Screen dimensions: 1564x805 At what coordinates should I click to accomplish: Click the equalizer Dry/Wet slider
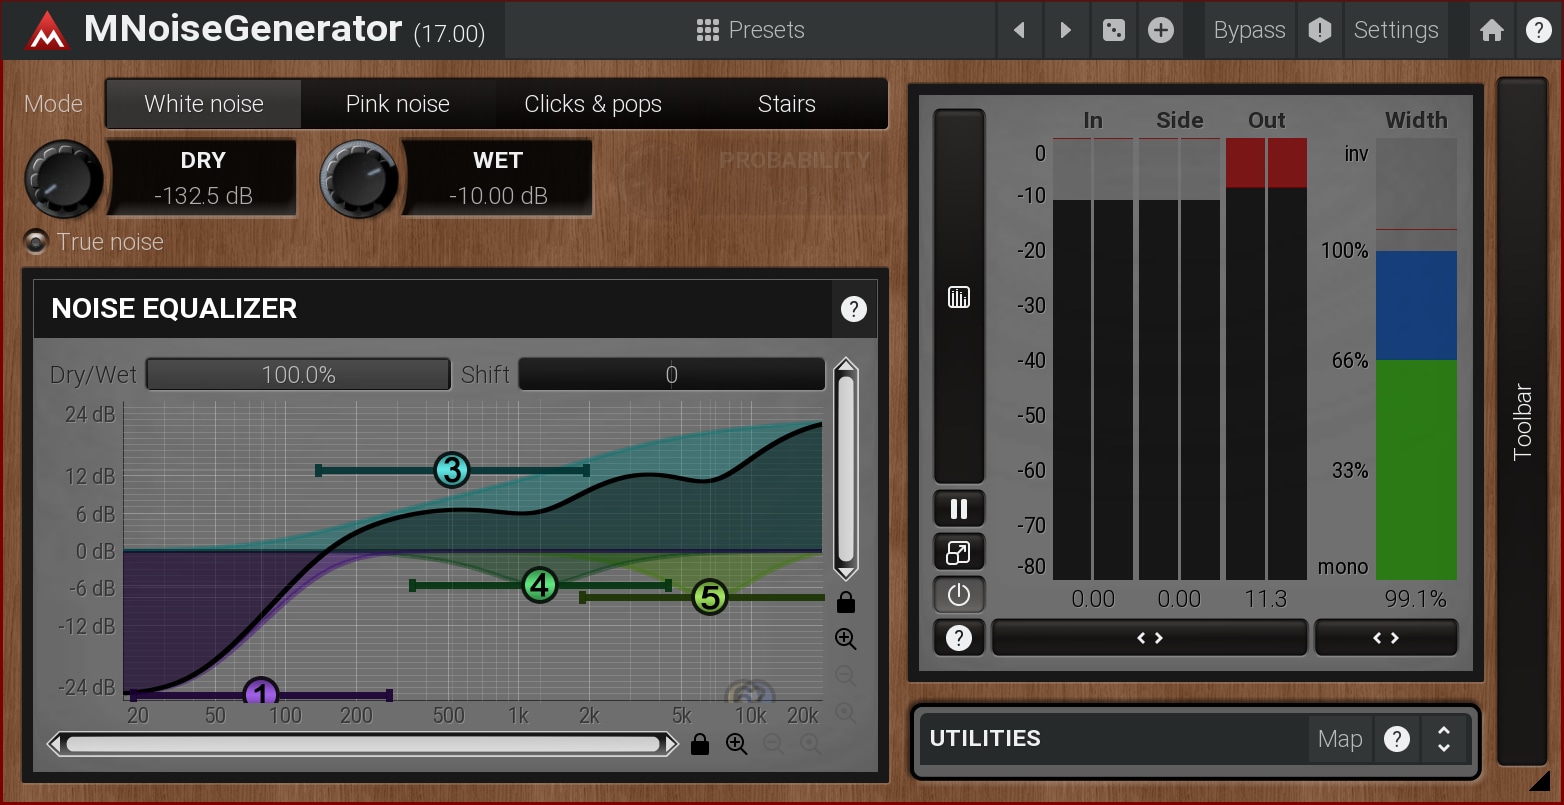(x=298, y=375)
